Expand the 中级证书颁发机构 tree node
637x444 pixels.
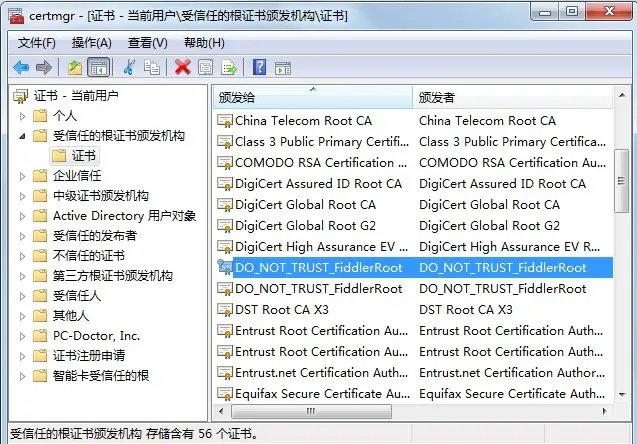pyautogui.click(x=22, y=196)
